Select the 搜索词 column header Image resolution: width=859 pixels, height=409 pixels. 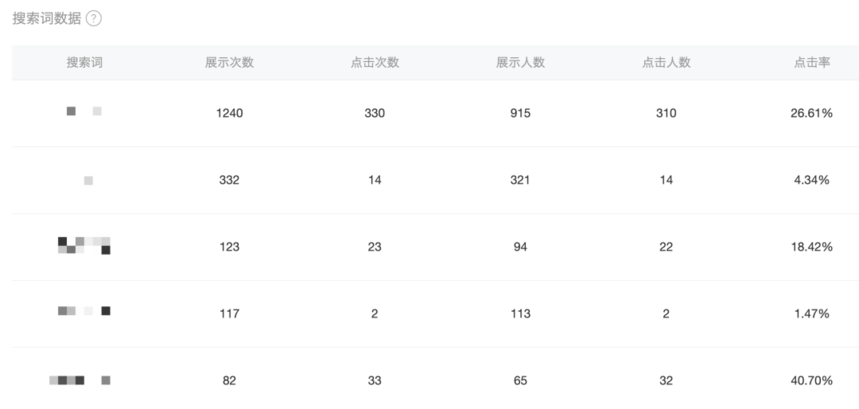point(84,62)
